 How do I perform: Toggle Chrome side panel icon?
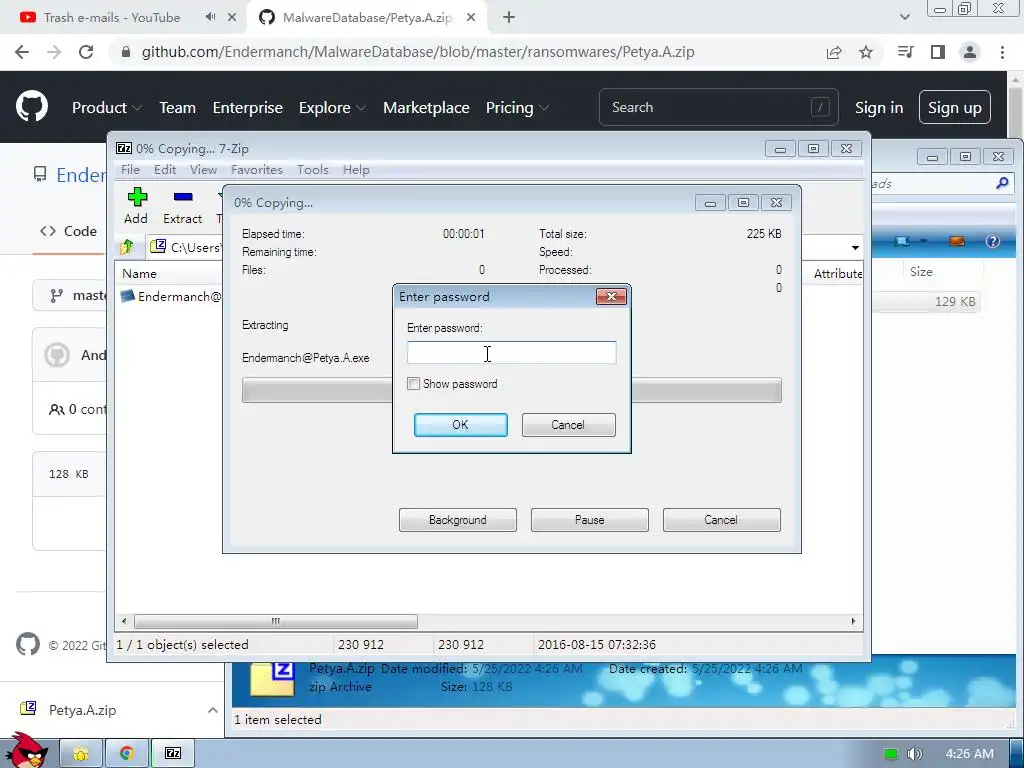(x=938, y=52)
